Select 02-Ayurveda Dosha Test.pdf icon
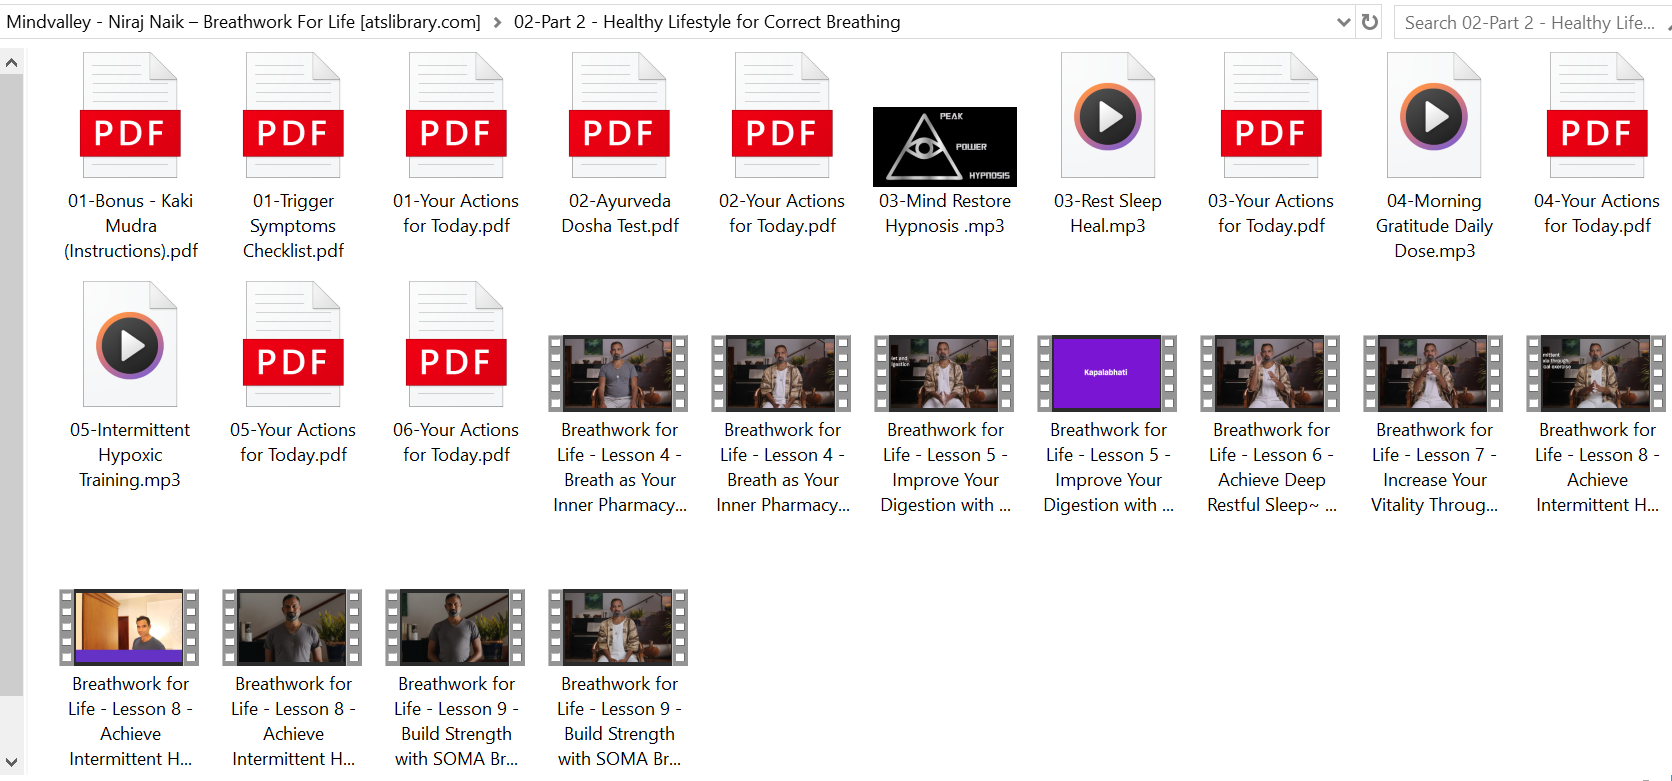This screenshot has height=781, width=1672. pos(619,116)
